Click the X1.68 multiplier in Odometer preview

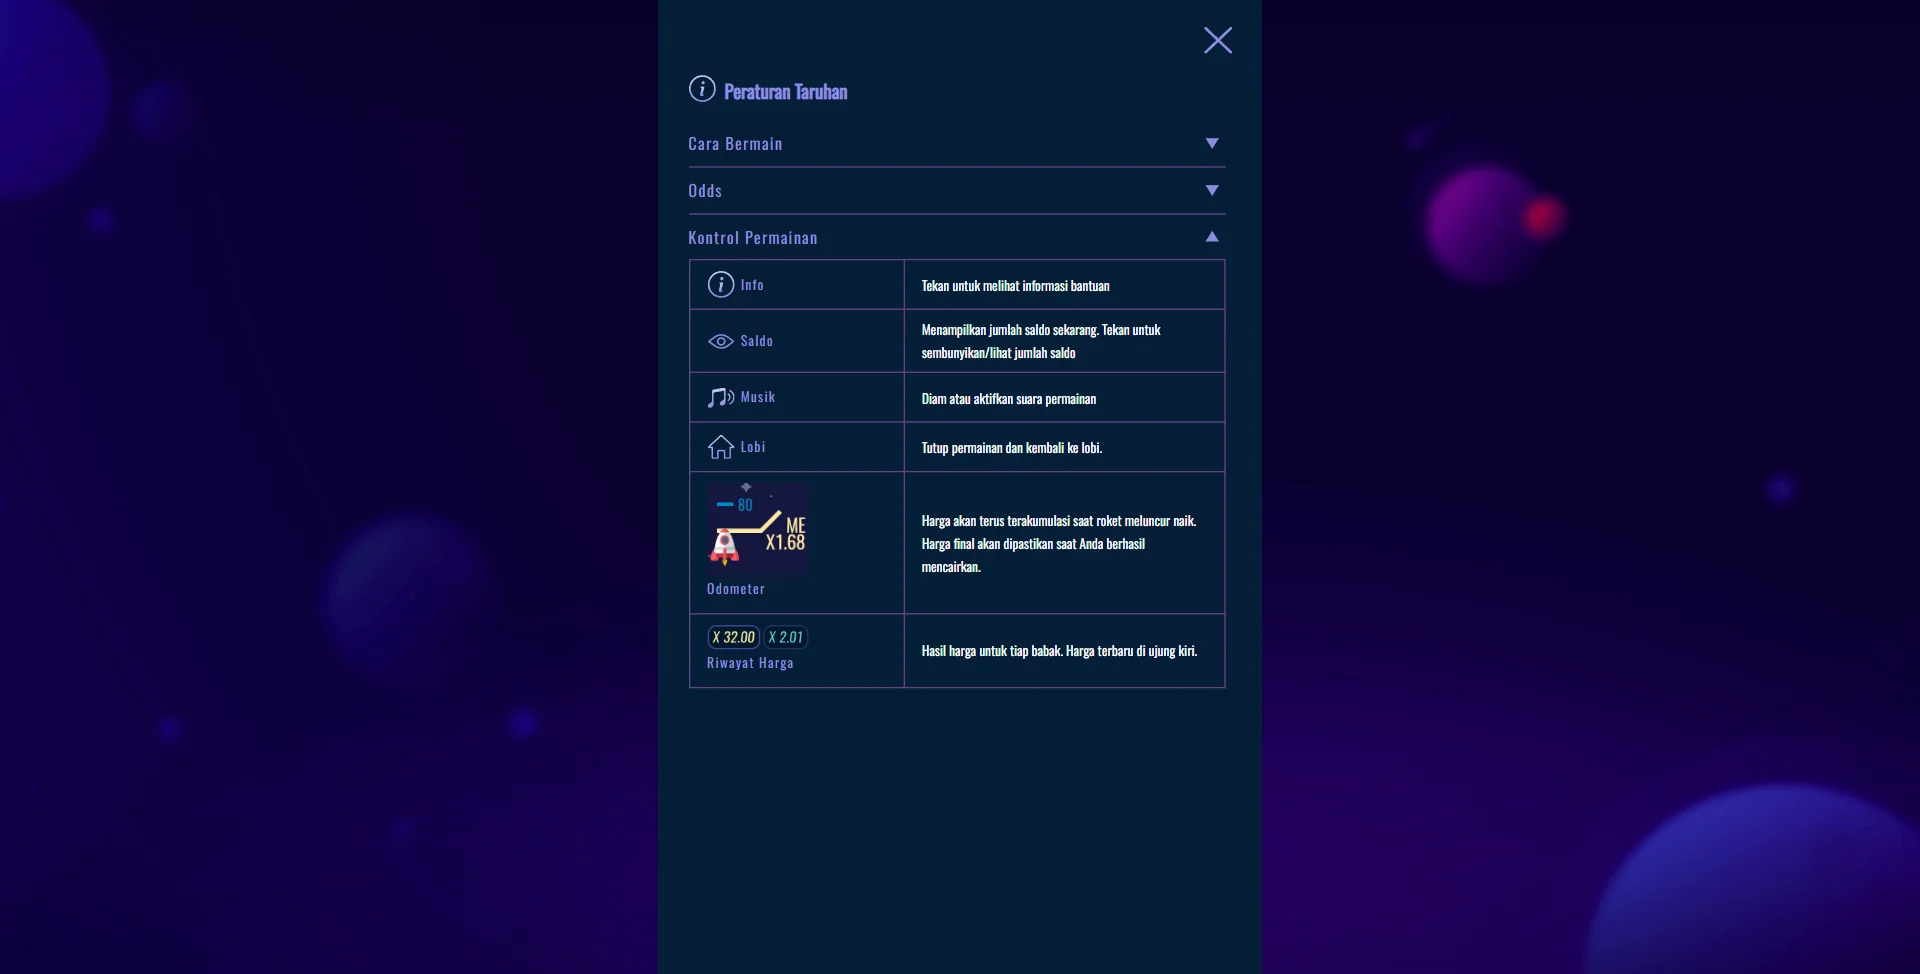click(x=785, y=543)
